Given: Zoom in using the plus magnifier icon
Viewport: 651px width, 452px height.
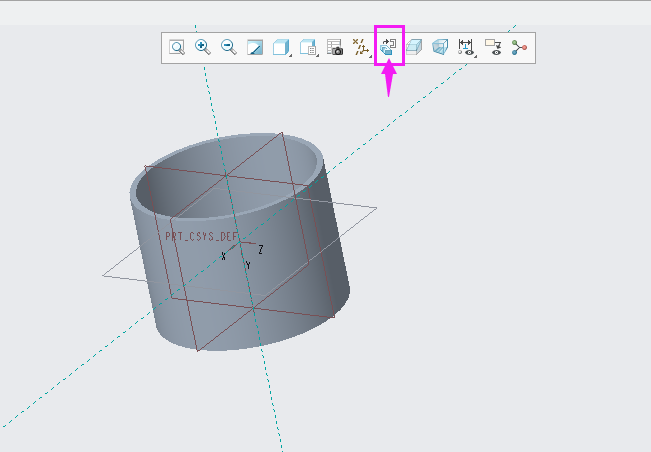Looking at the screenshot, I should [202, 47].
